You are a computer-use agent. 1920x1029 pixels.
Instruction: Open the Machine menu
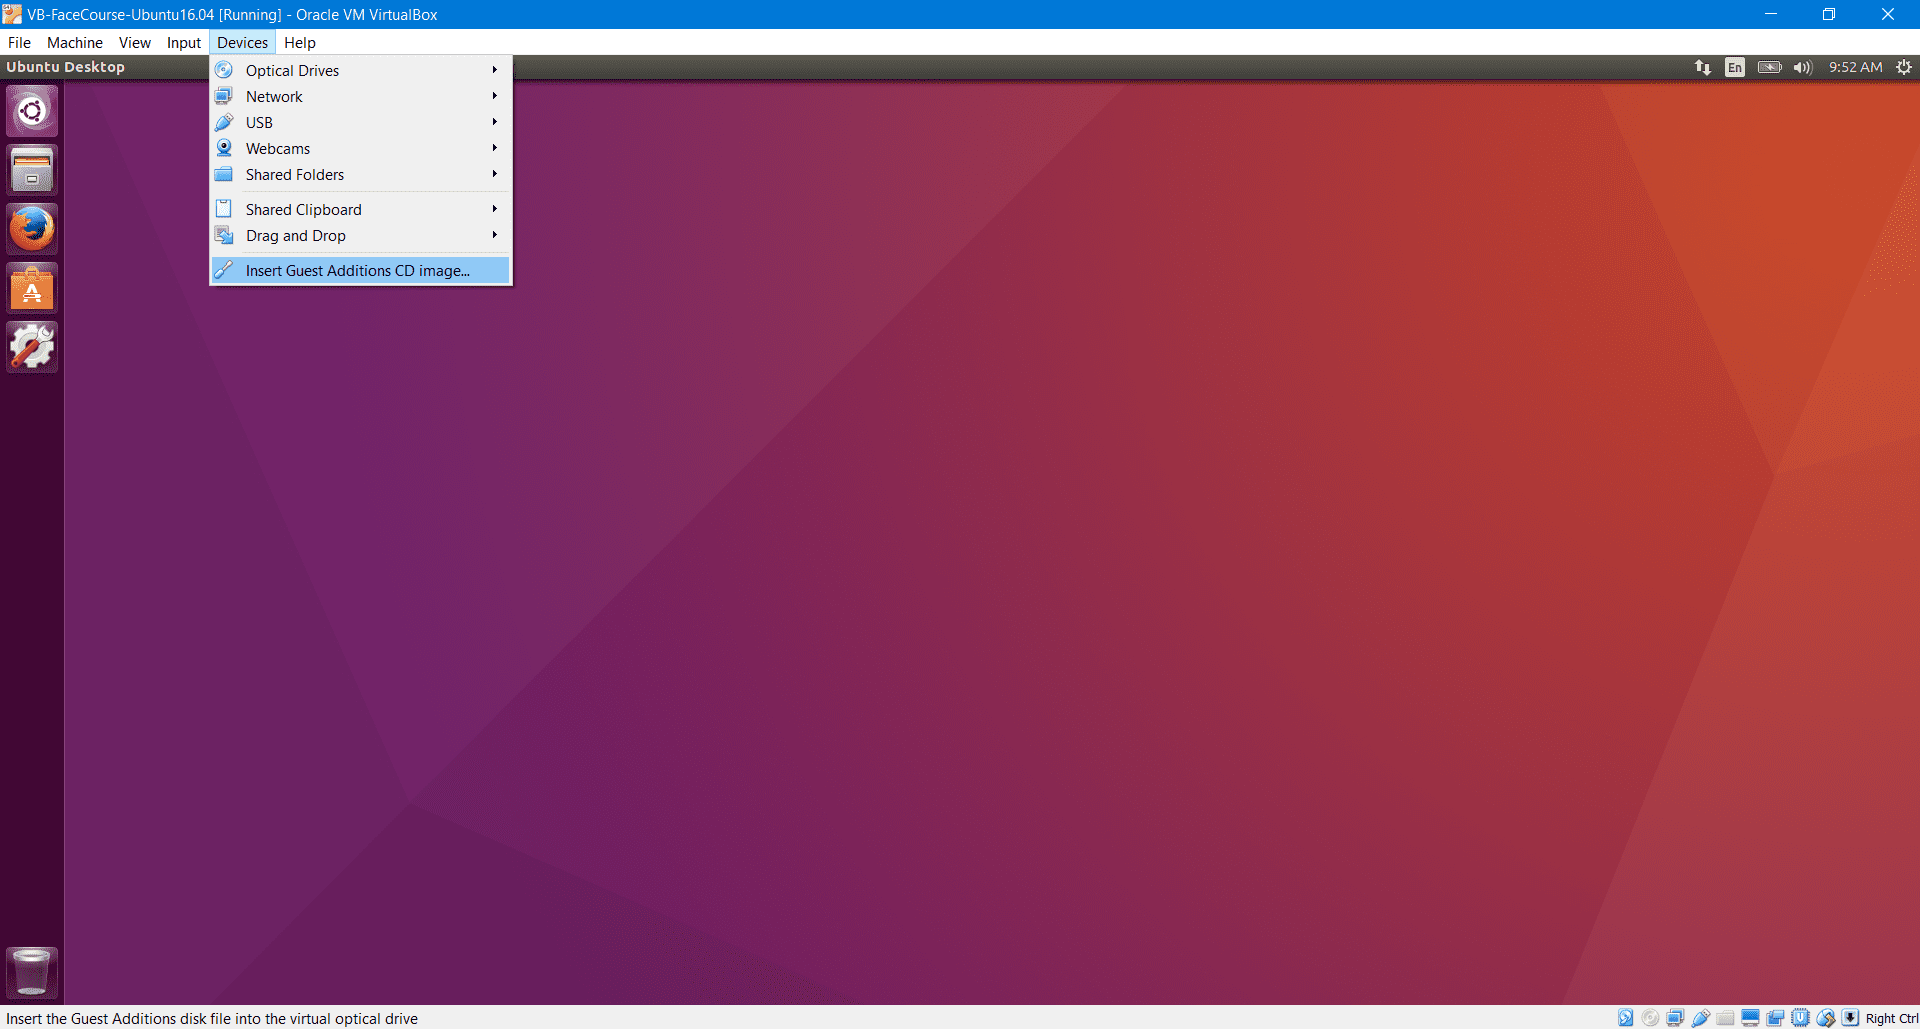click(75, 42)
